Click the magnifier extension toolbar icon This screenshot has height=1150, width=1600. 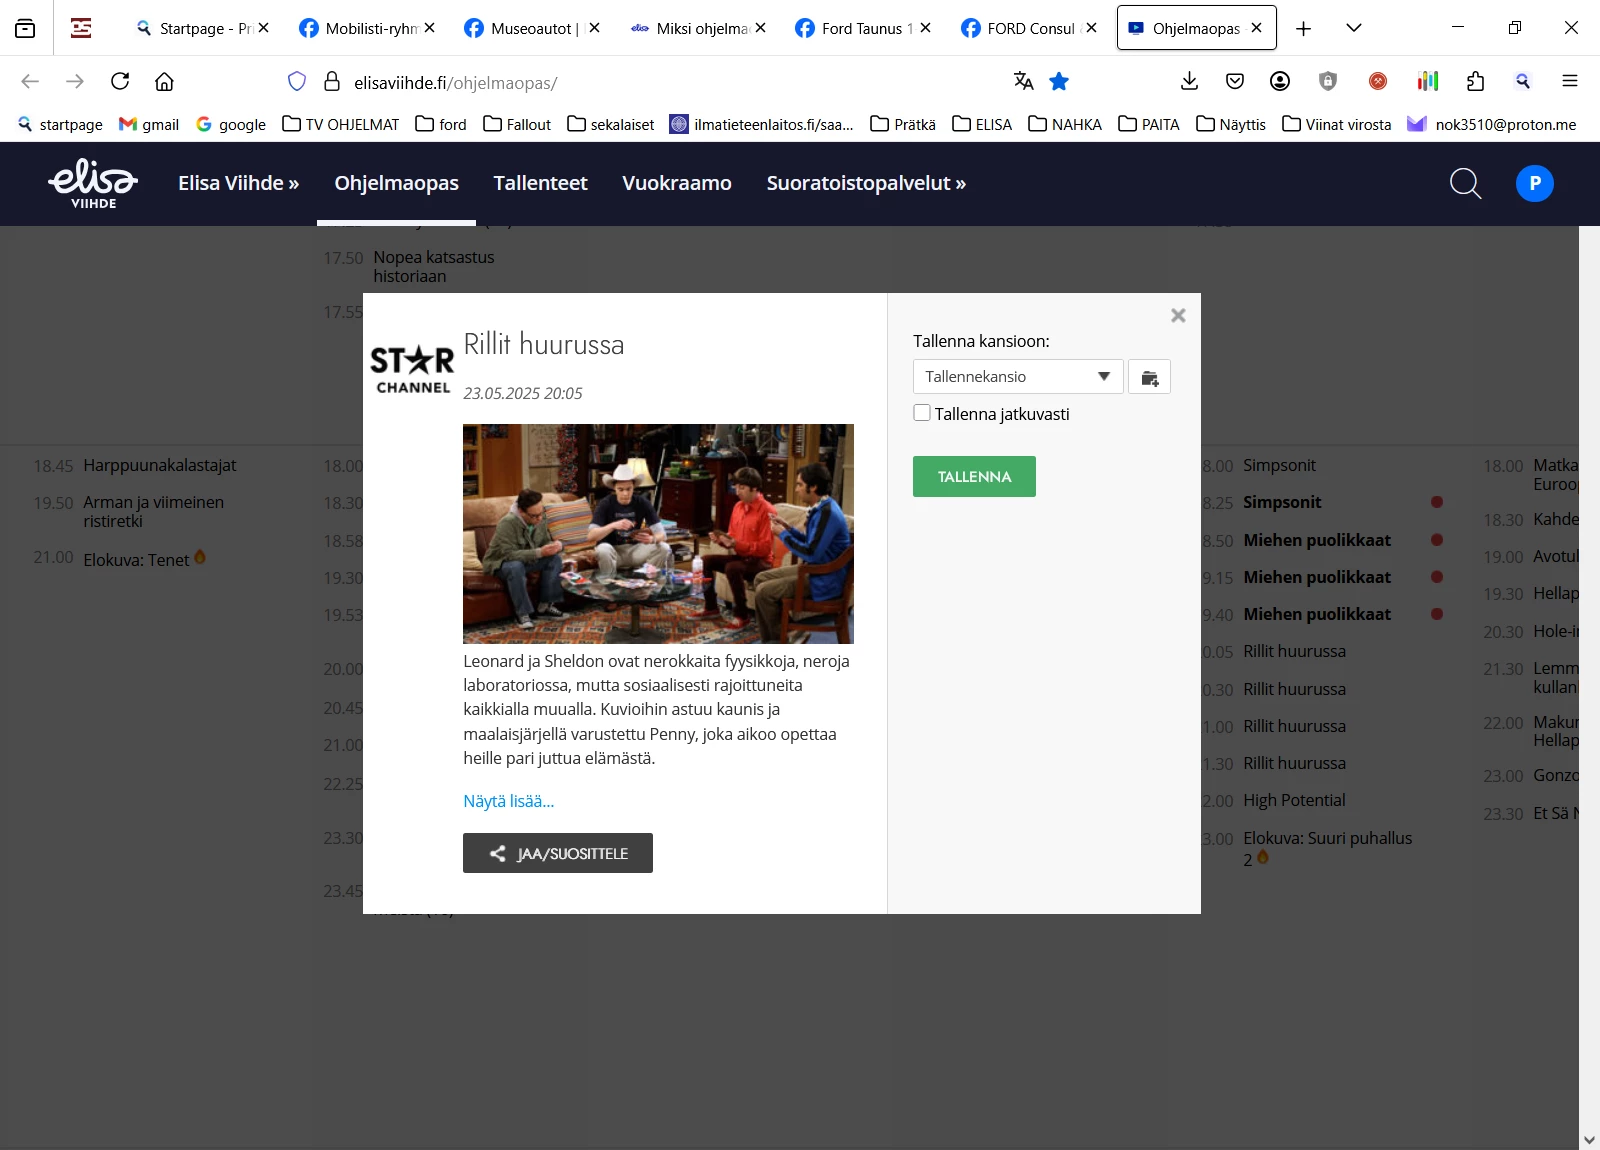tap(1523, 81)
